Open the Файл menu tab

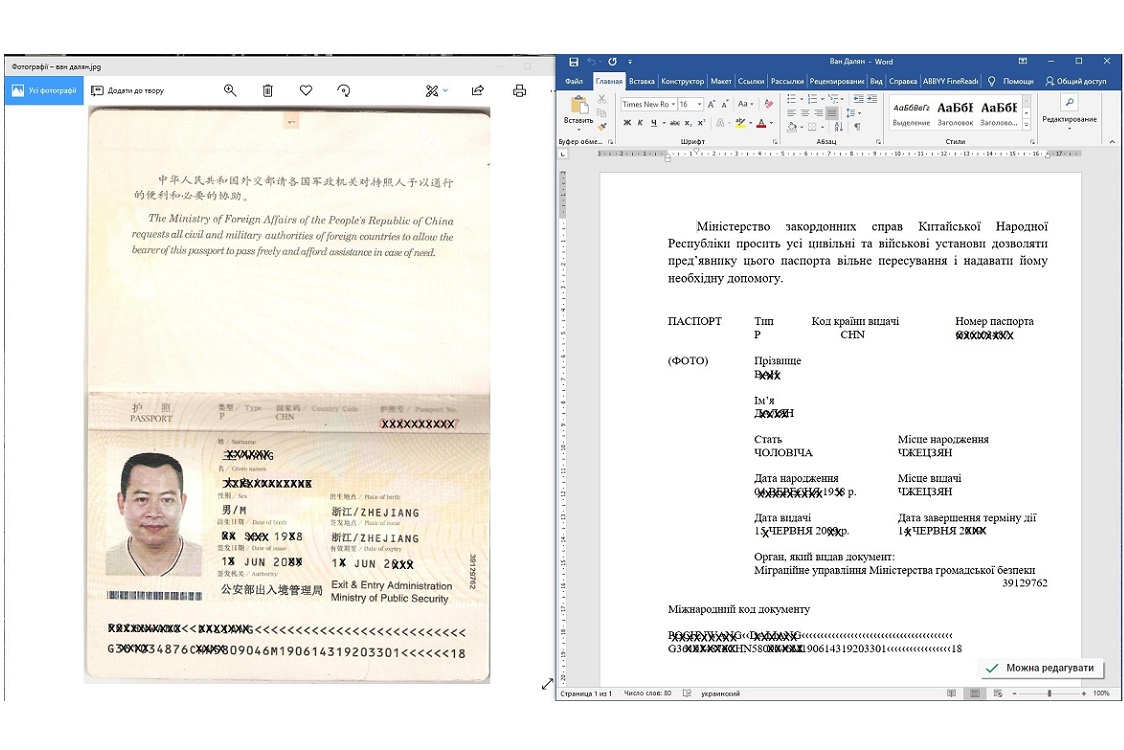click(574, 81)
